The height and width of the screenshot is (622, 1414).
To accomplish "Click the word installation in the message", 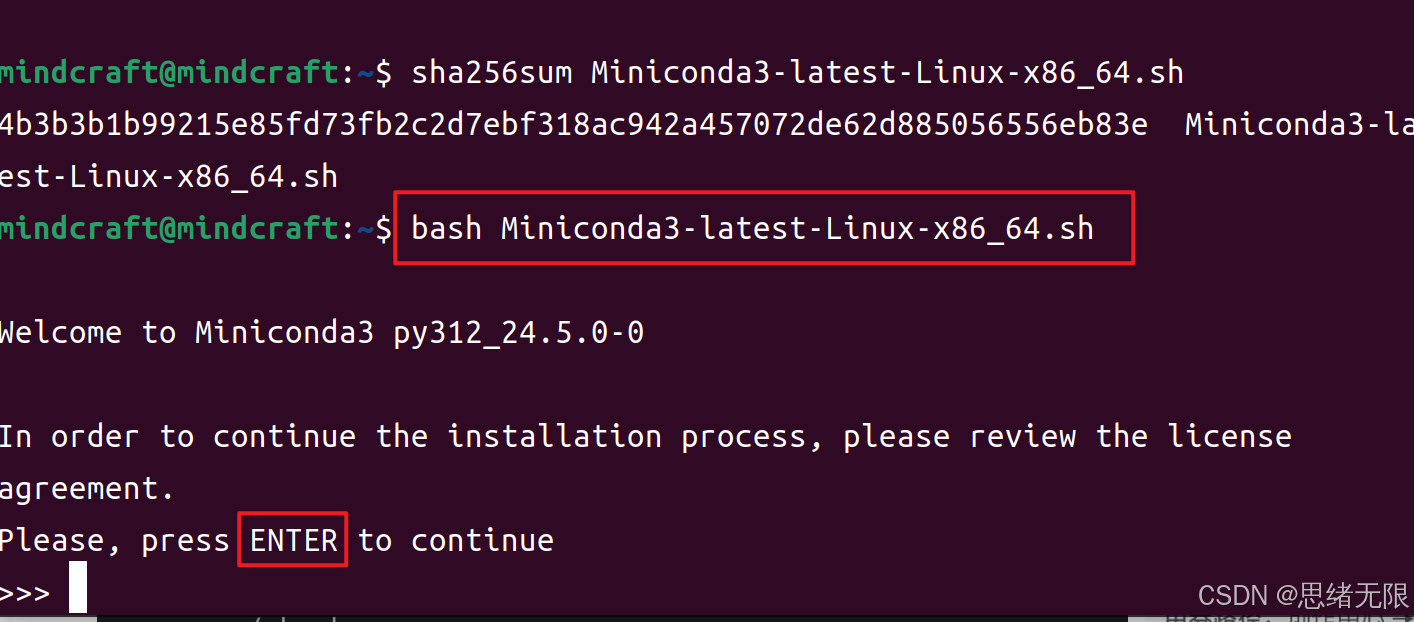I will pos(554,436).
